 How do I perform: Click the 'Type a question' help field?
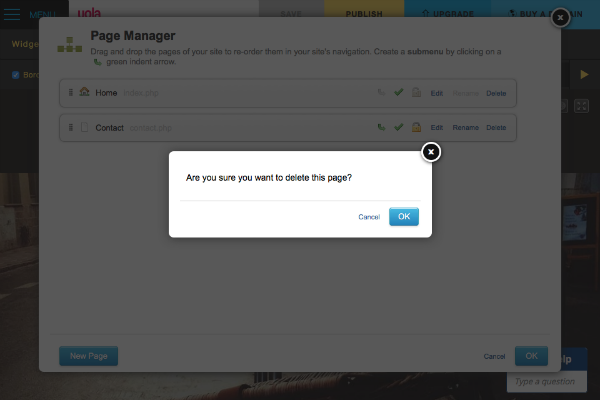552,382
